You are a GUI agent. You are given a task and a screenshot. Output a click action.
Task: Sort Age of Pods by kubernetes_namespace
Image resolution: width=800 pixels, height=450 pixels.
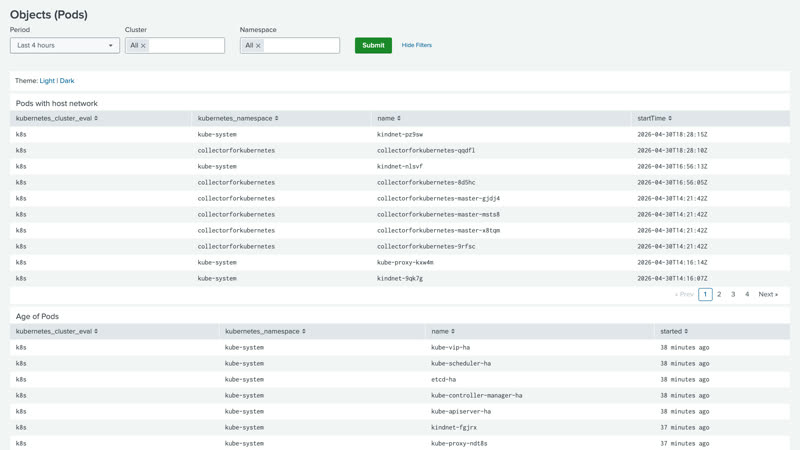click(265, 332)
